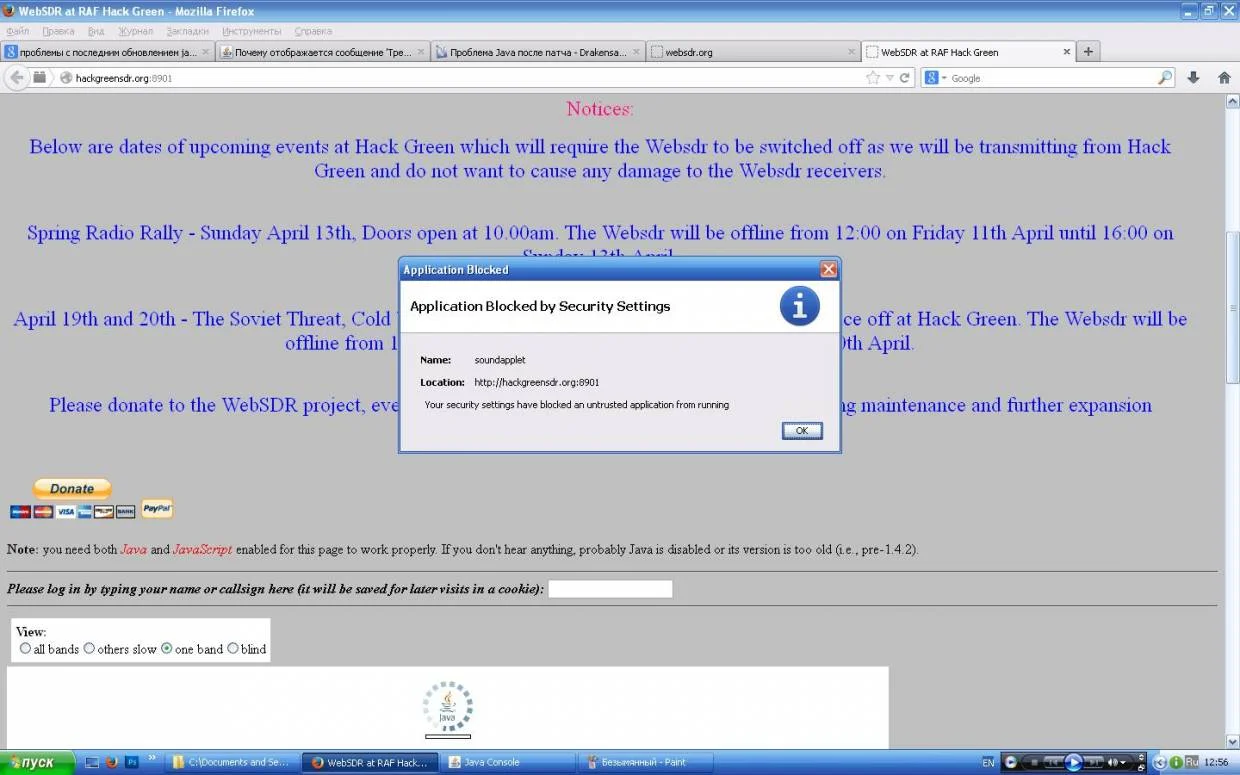Click the media player play button
This screenshot has height=775, width=1240.
[x=1074, y=762]
